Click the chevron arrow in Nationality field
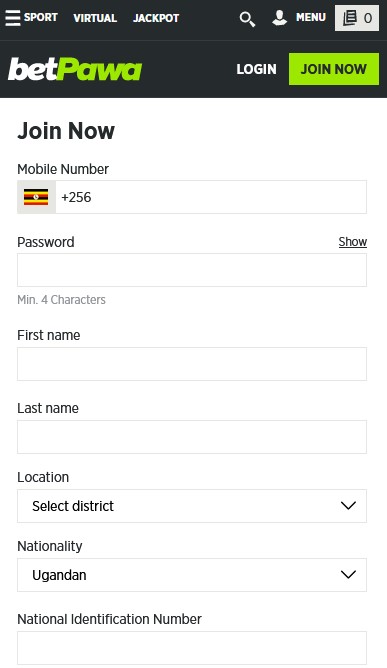 click(348, 575)
